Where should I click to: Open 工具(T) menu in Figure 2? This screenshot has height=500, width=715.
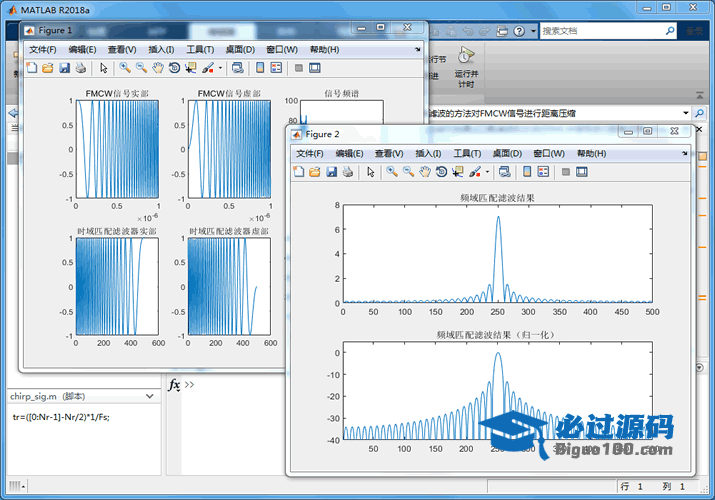click(467, 154)
